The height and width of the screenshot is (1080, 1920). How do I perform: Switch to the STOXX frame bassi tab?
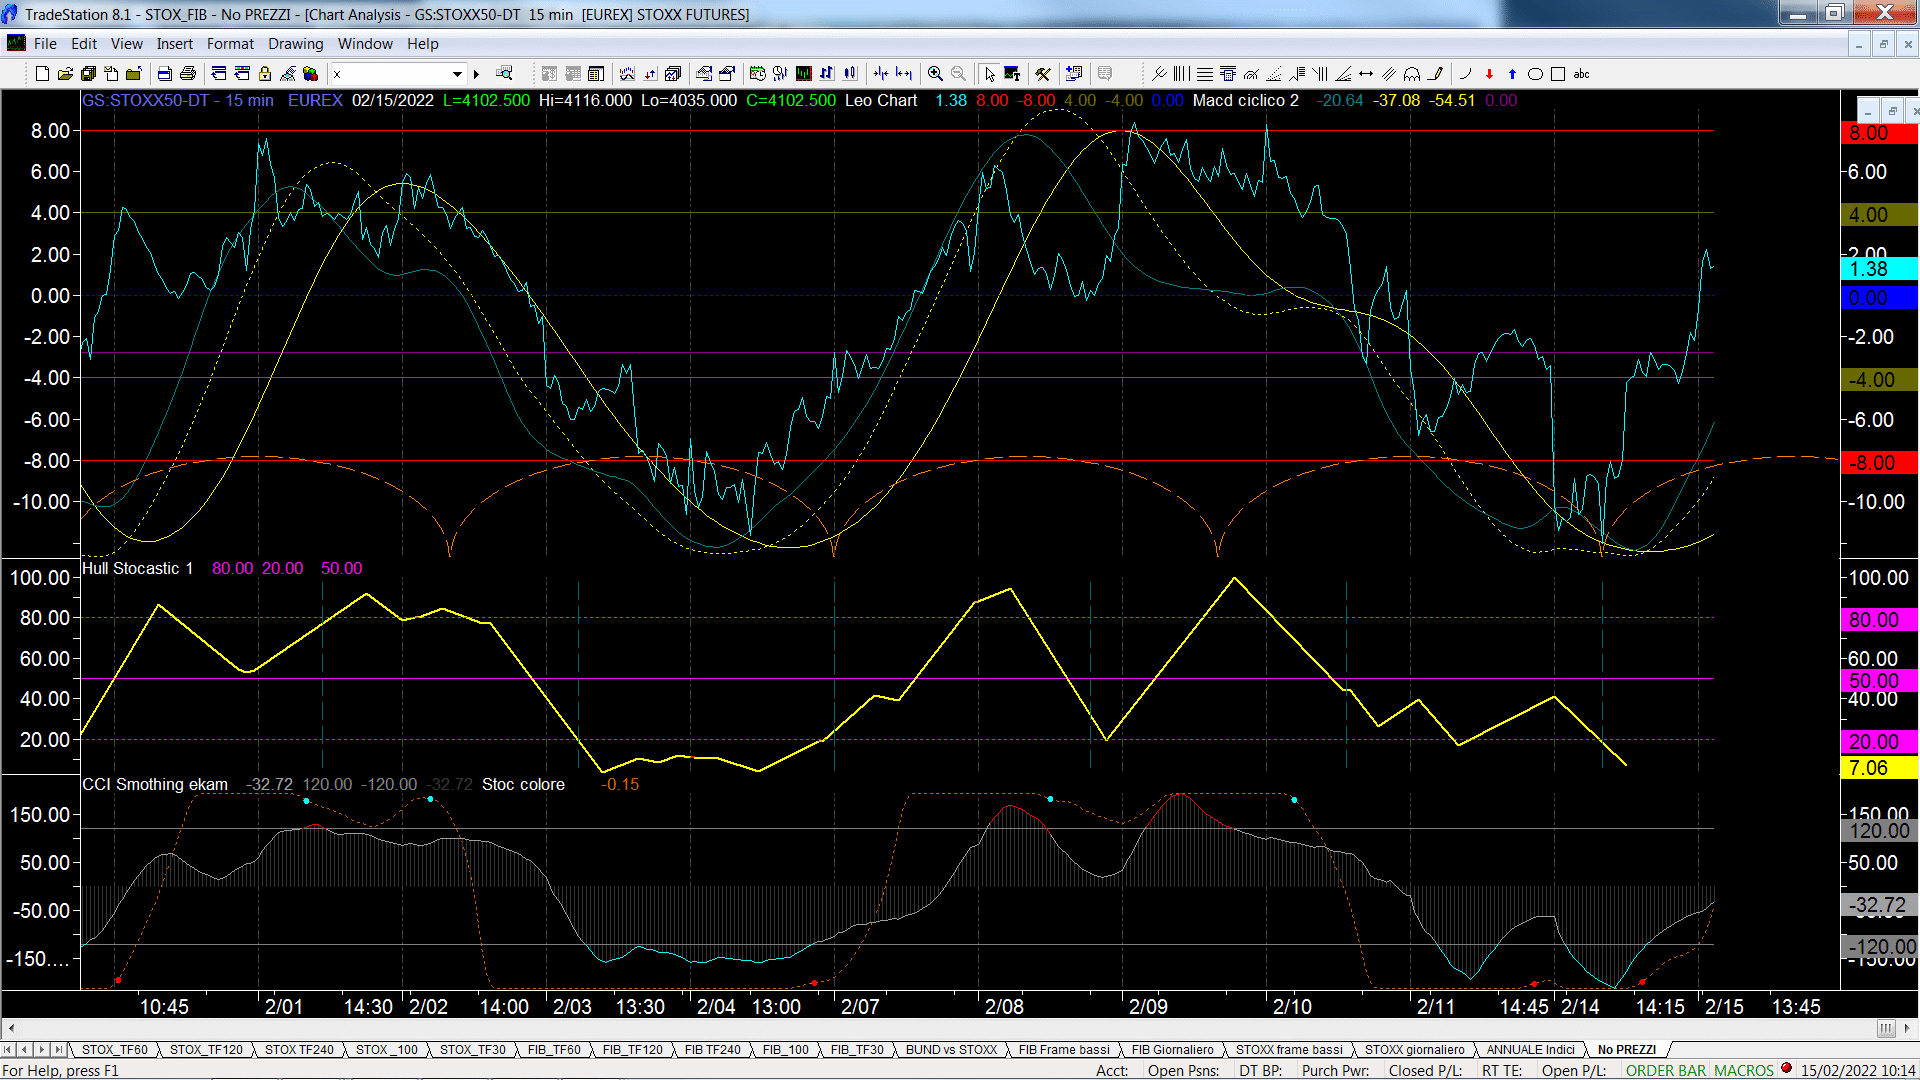pyautogui.click(x=1289, y=1049)
